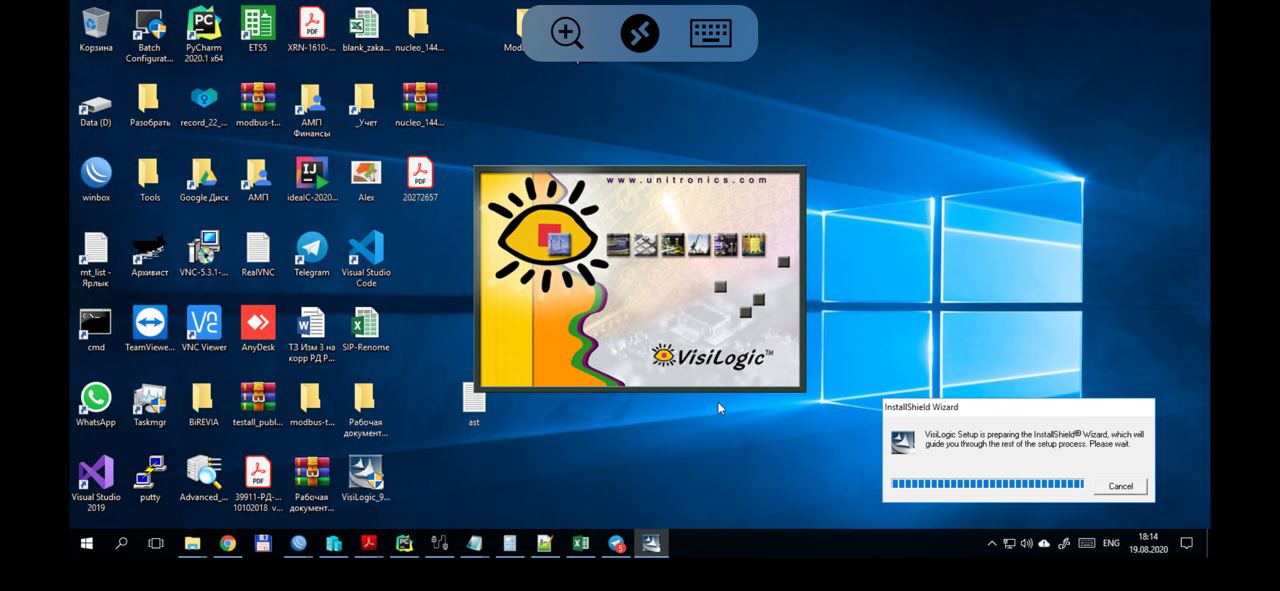Switch ENG input language indicator
The image size is (1280, 591).
click(1111, 544)
